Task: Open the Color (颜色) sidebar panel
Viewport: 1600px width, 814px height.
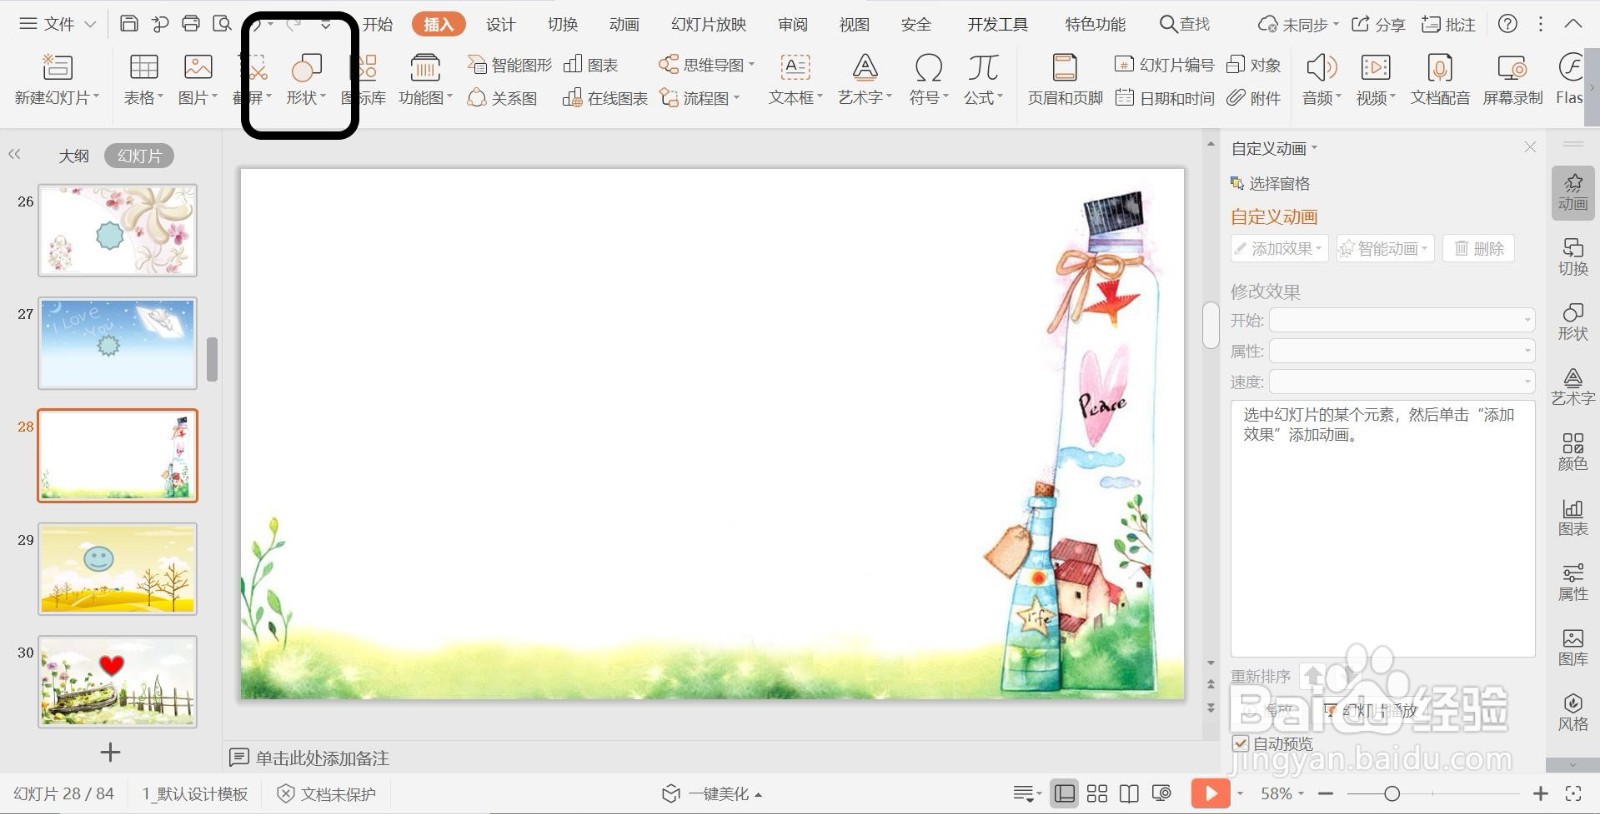Action: pos(1573,452)
